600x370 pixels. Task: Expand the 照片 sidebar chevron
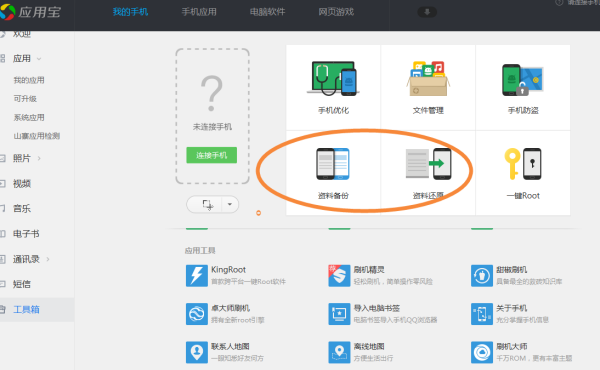click(39, 158)
